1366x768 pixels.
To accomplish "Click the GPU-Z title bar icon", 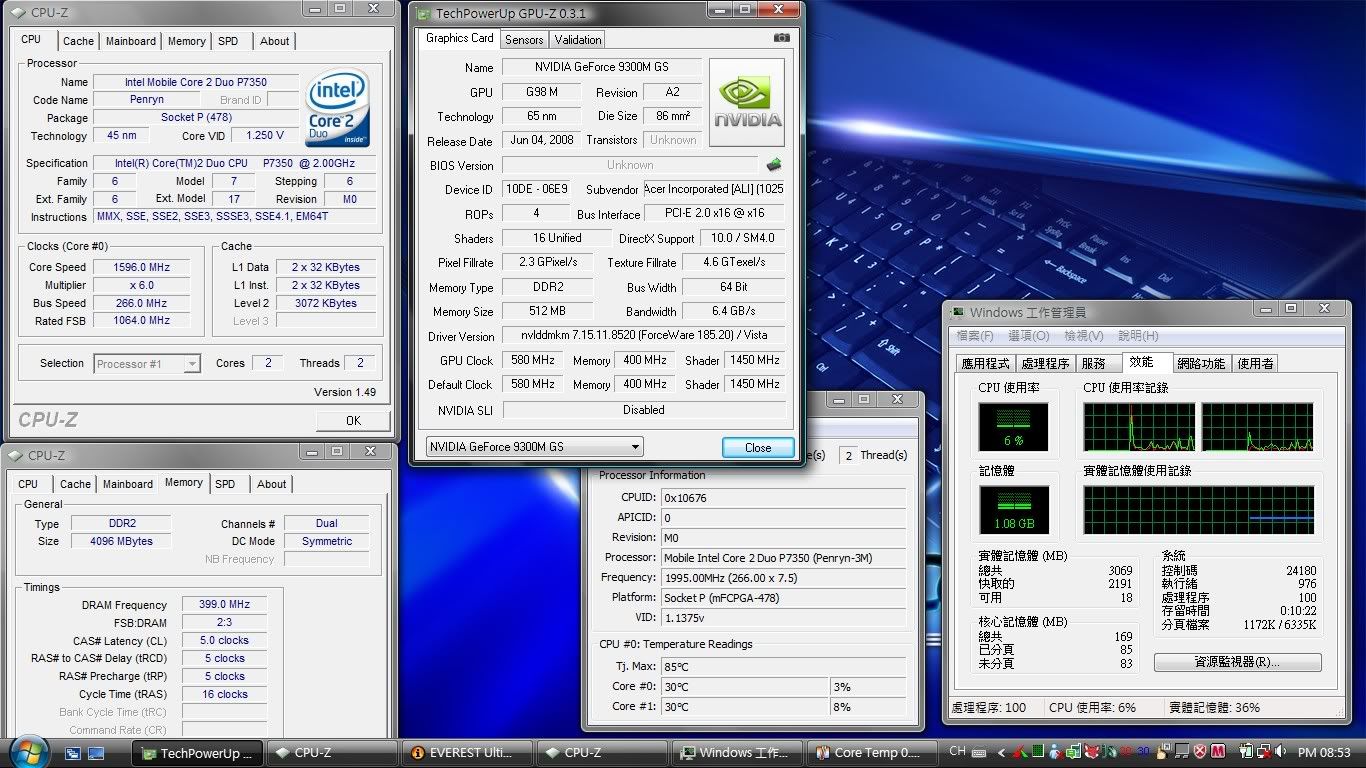I will [x=424, y=14].
